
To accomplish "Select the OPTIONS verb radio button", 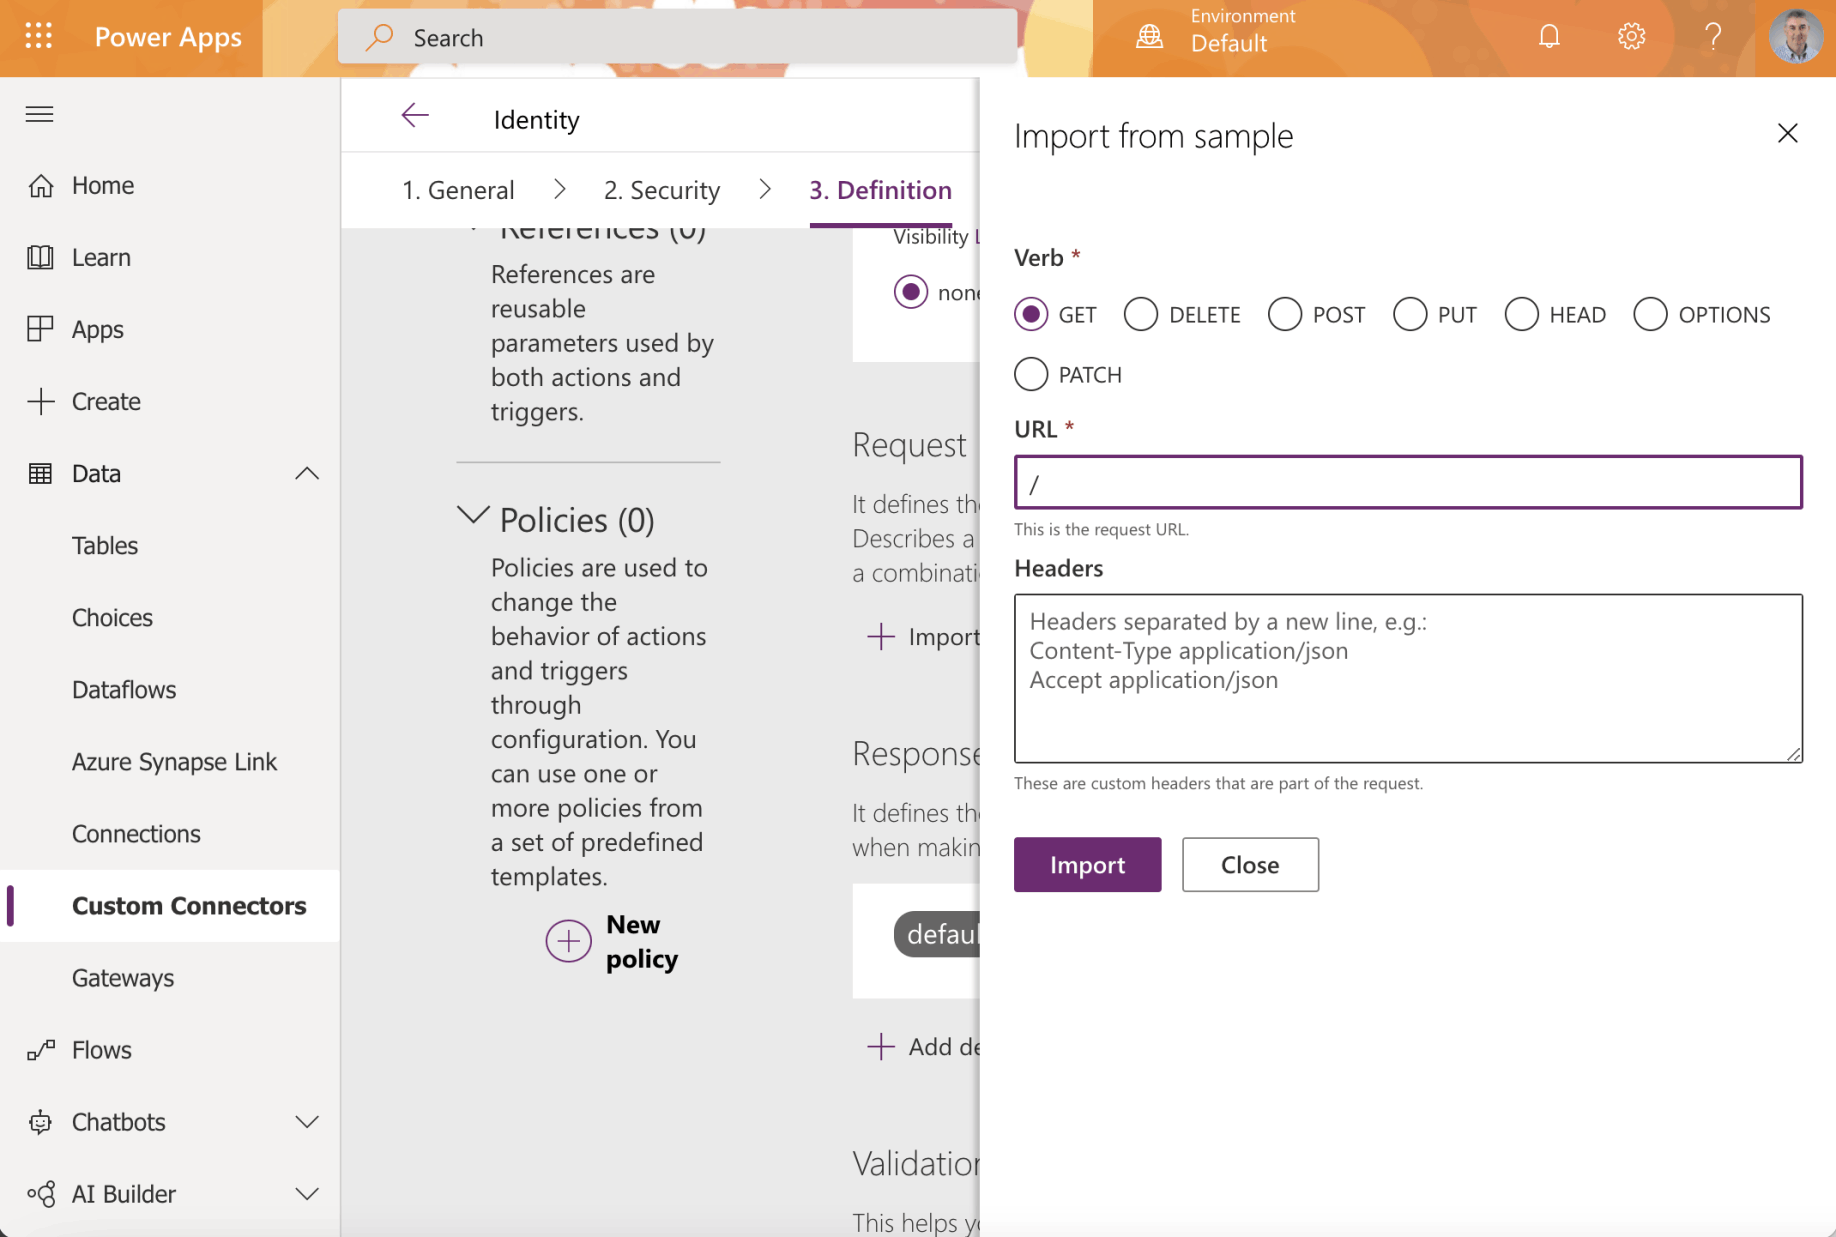I will coord(1651,314).
